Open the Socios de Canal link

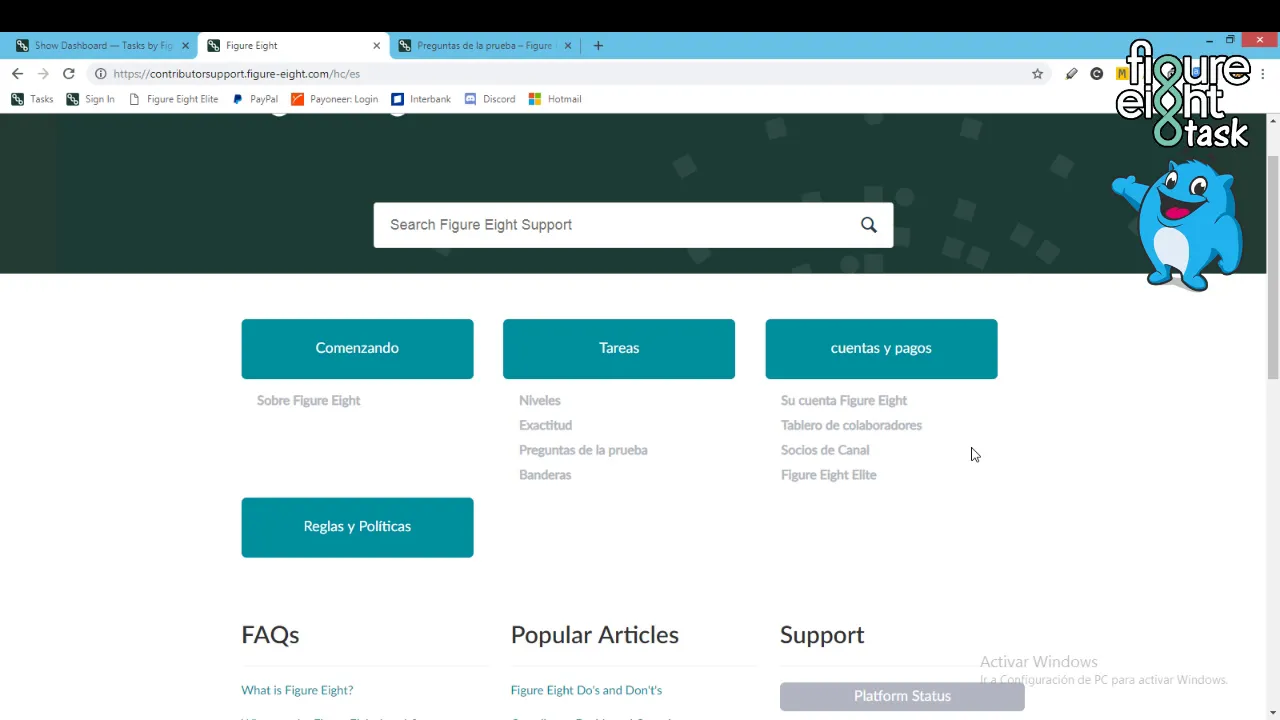click(x=825, y=450)
